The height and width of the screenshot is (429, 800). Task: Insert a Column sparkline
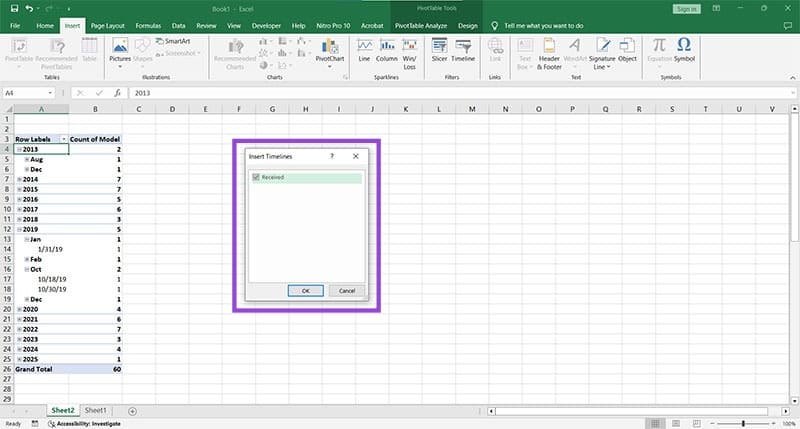(x=387, y=51)
